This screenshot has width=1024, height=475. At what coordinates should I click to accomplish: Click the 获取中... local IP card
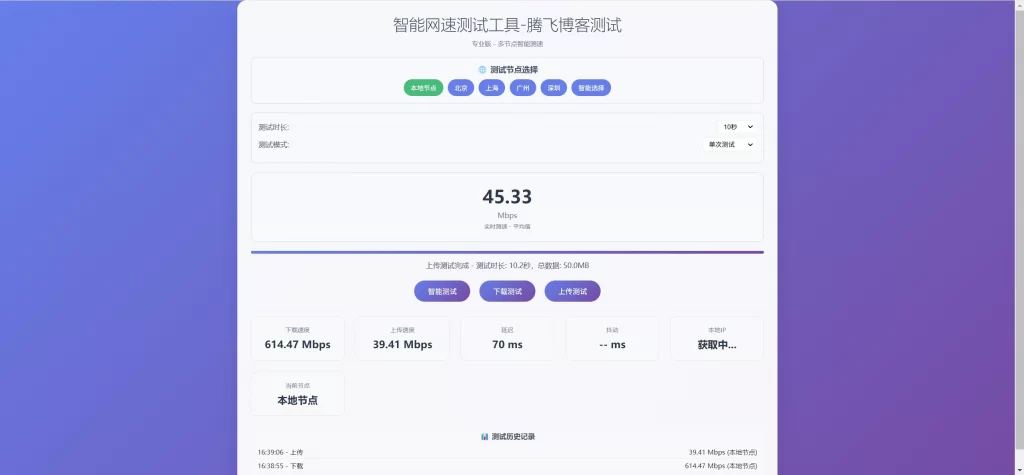tap(717, 338)
